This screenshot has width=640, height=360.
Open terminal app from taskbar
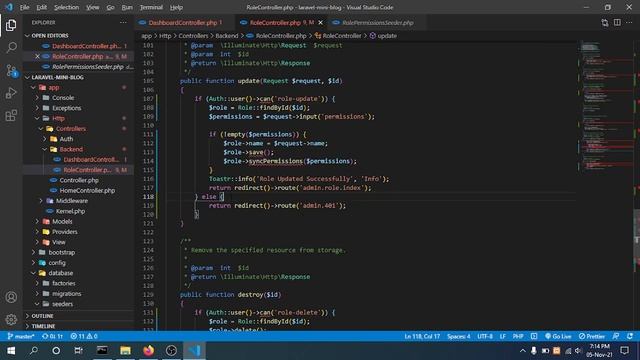coord(102,351)
